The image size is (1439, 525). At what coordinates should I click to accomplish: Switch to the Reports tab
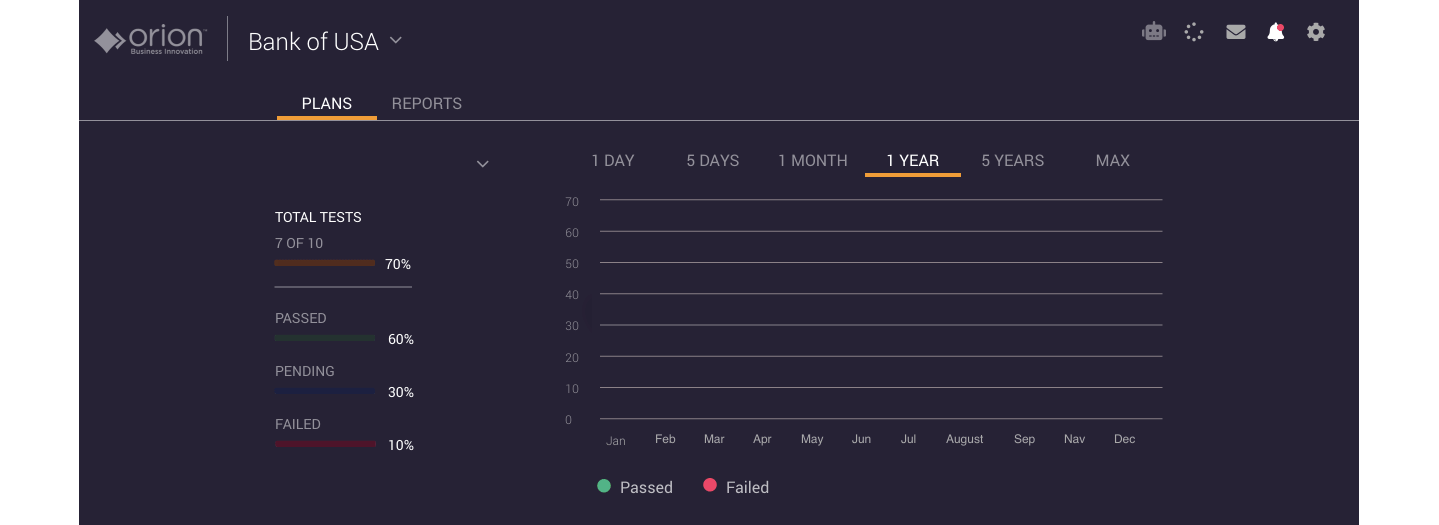pos(427,104)
